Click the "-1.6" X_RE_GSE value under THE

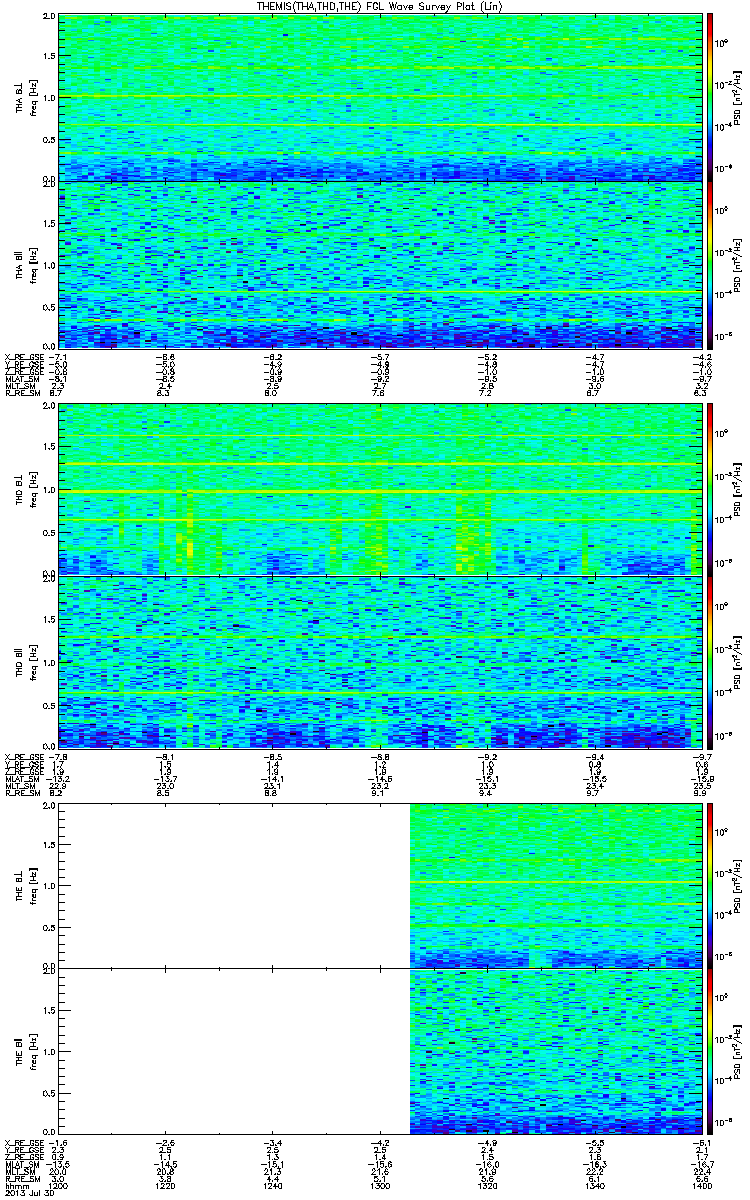(58, 1141)
